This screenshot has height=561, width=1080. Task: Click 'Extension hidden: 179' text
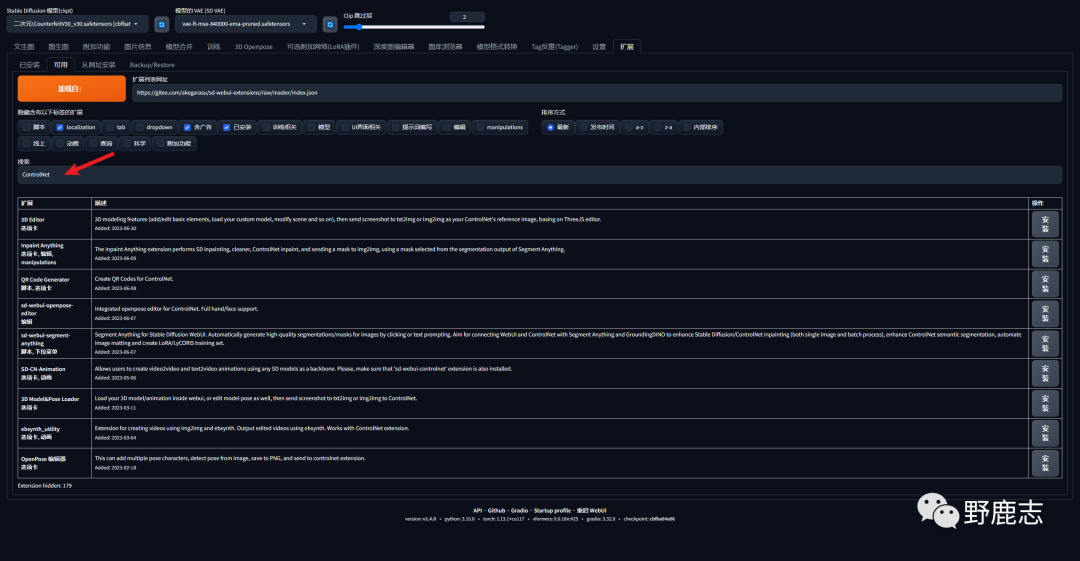[x=45, y=486]
